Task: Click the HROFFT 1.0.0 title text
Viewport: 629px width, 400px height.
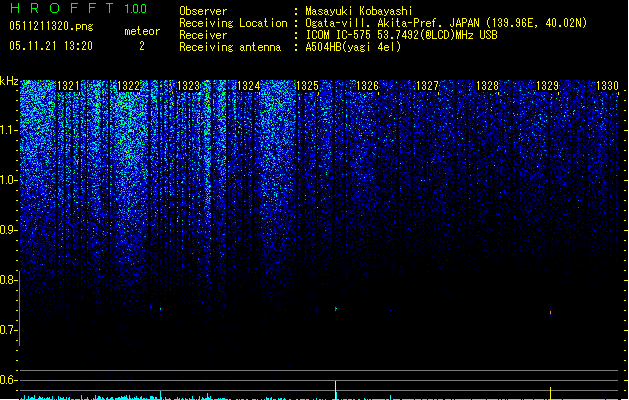Action: (79, 8)
